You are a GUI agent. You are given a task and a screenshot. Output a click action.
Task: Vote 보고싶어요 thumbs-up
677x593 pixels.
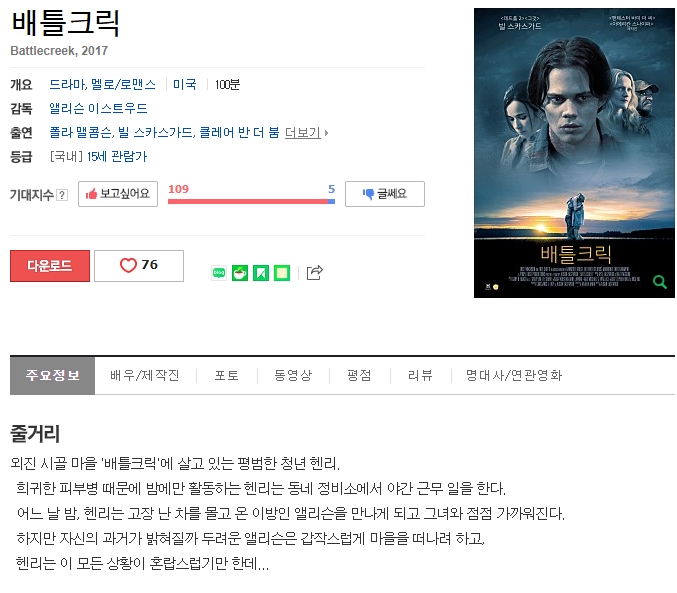coord(118,194)
